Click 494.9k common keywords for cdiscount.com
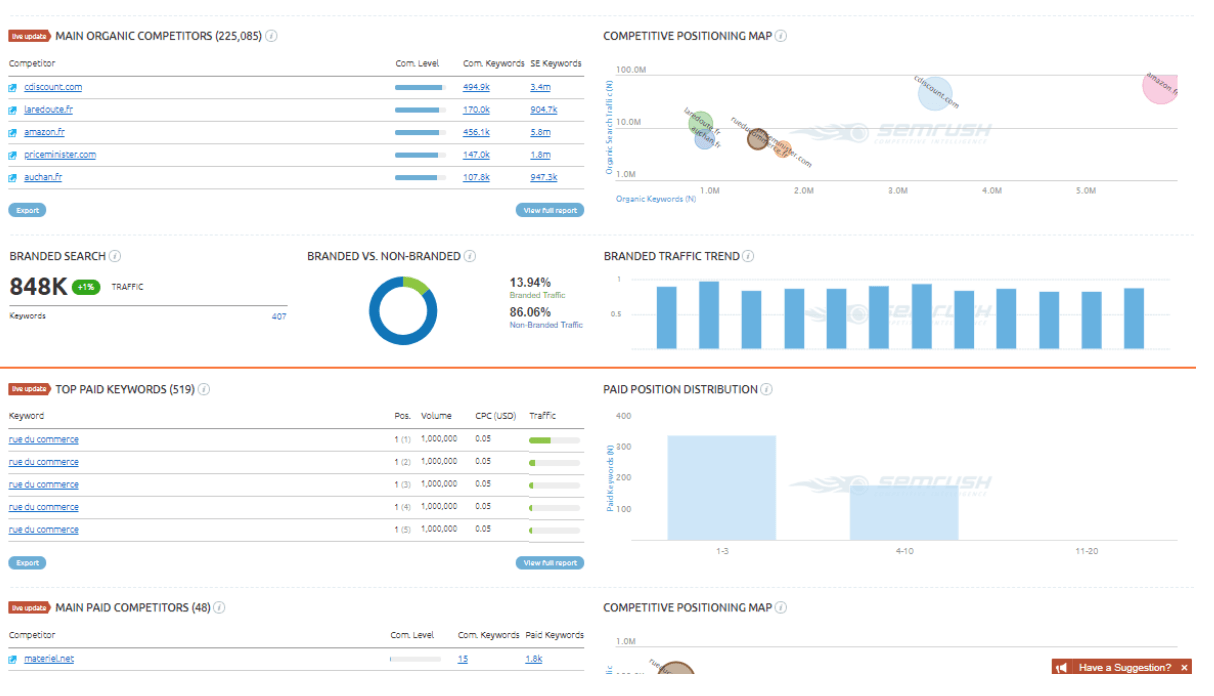Image resolution: width=1214 pixels, height=696 pixels. click(x=476, y=87)
